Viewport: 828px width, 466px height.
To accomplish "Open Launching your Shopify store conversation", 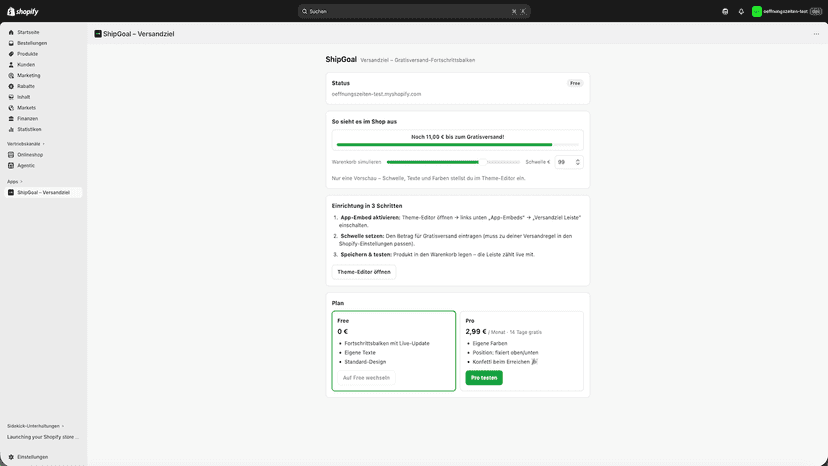I will (43, 437).
